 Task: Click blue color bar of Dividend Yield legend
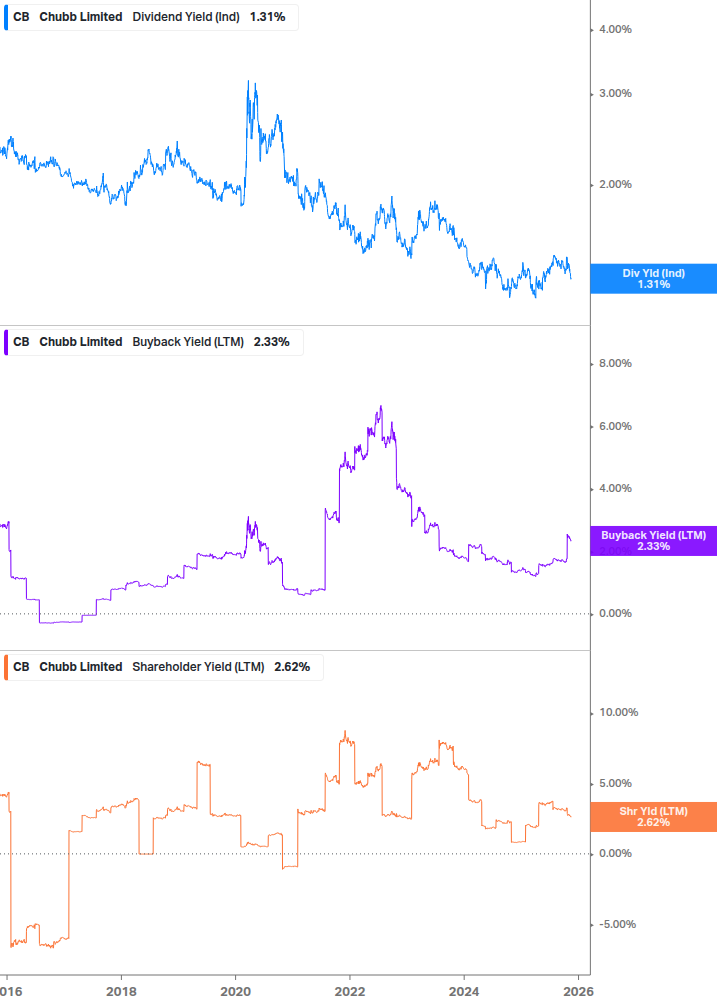6,17
